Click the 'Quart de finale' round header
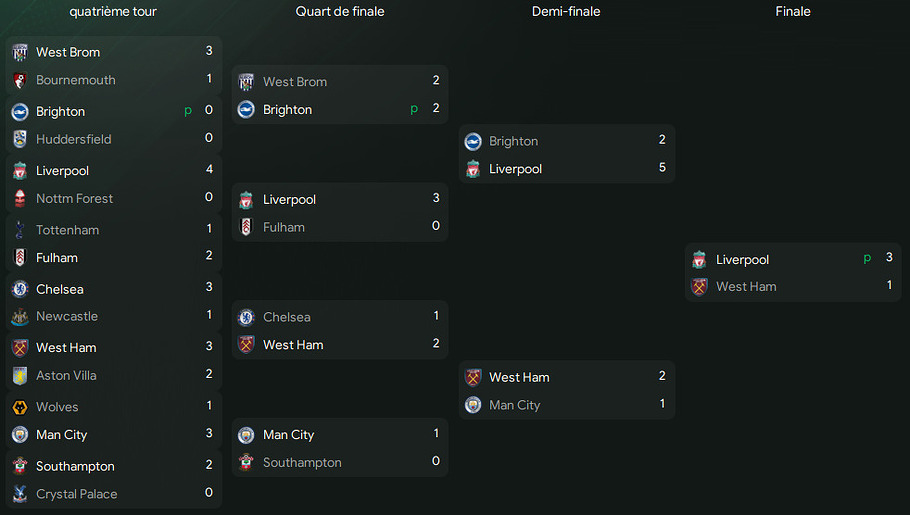Viewport: 910px width, 515px height. [x=340, y=12]
